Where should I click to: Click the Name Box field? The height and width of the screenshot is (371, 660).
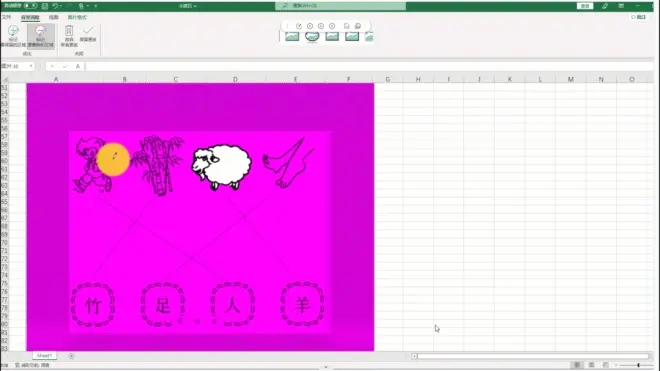14,66
